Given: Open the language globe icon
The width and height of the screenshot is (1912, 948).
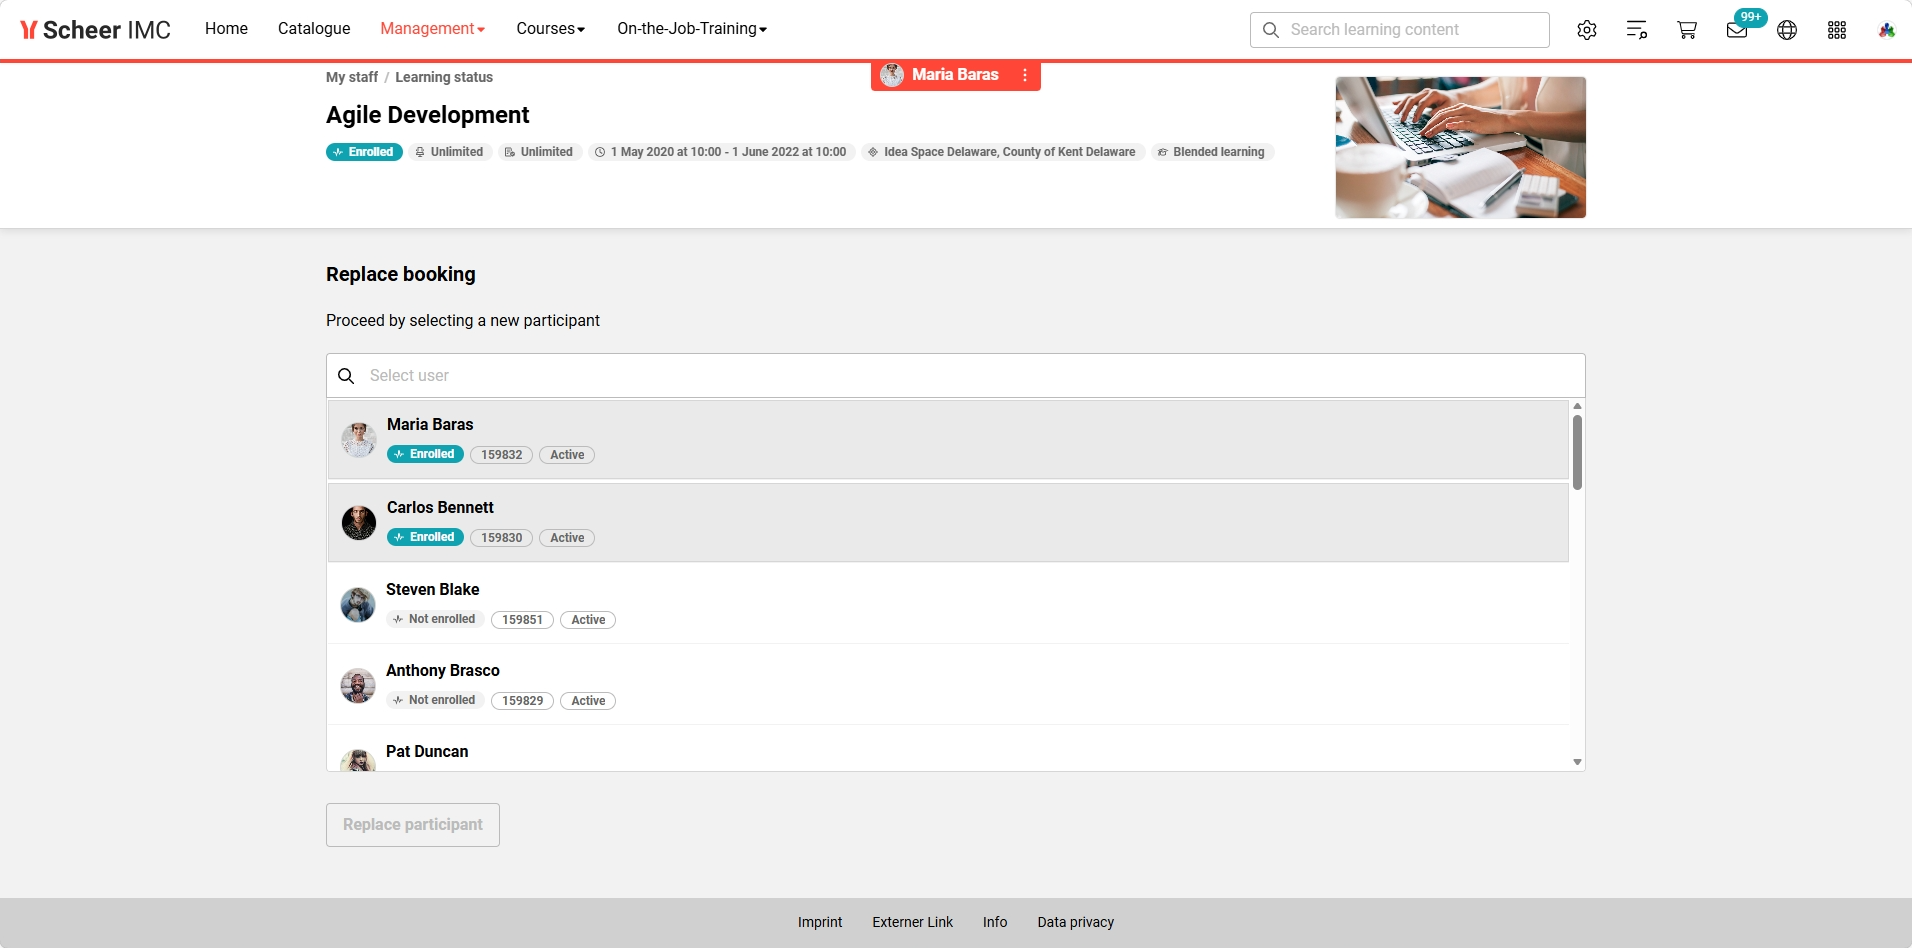Looking at the screenshot, I should [x=1787, y=30].
